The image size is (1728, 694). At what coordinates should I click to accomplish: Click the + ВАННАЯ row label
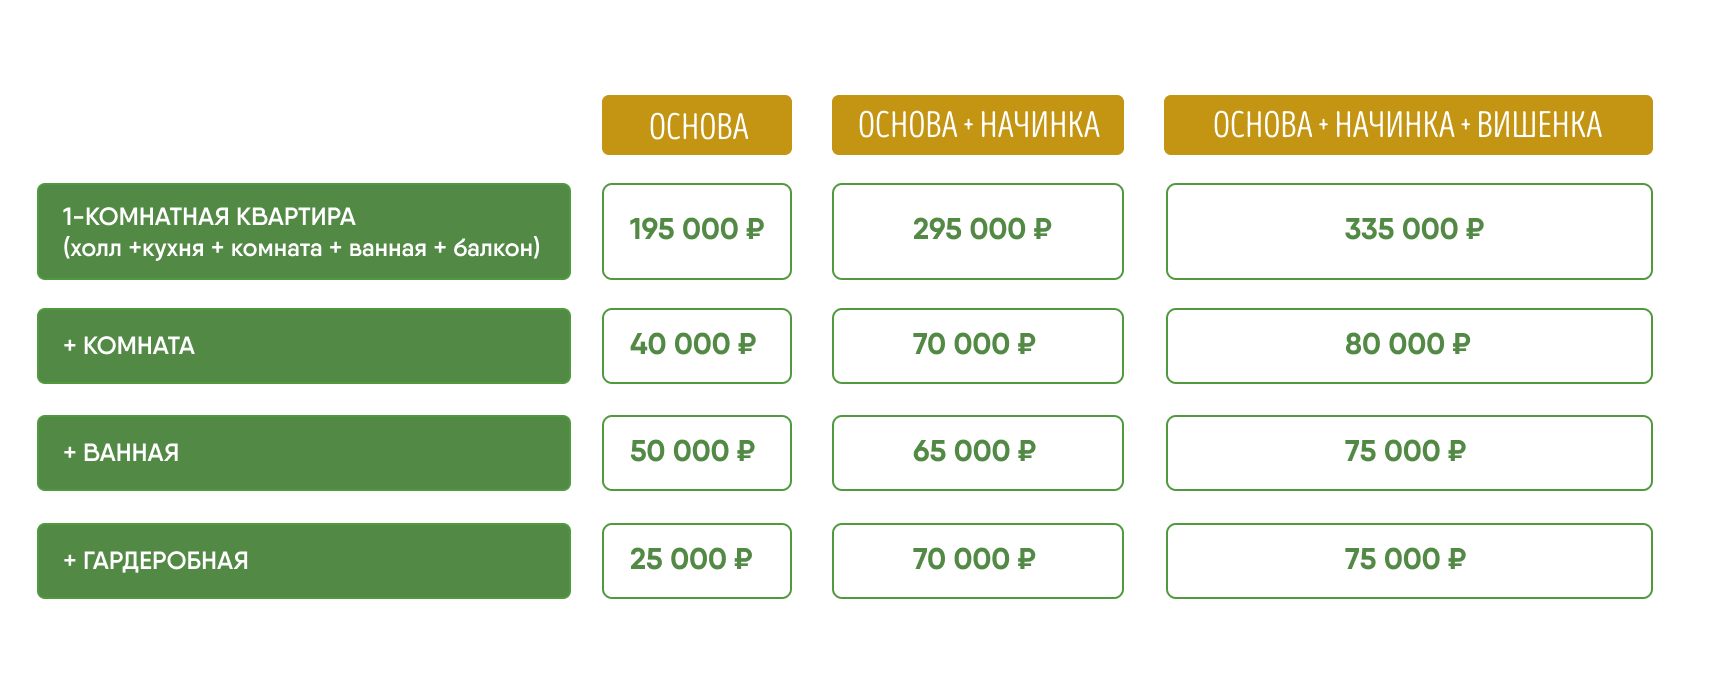(304, 453)
